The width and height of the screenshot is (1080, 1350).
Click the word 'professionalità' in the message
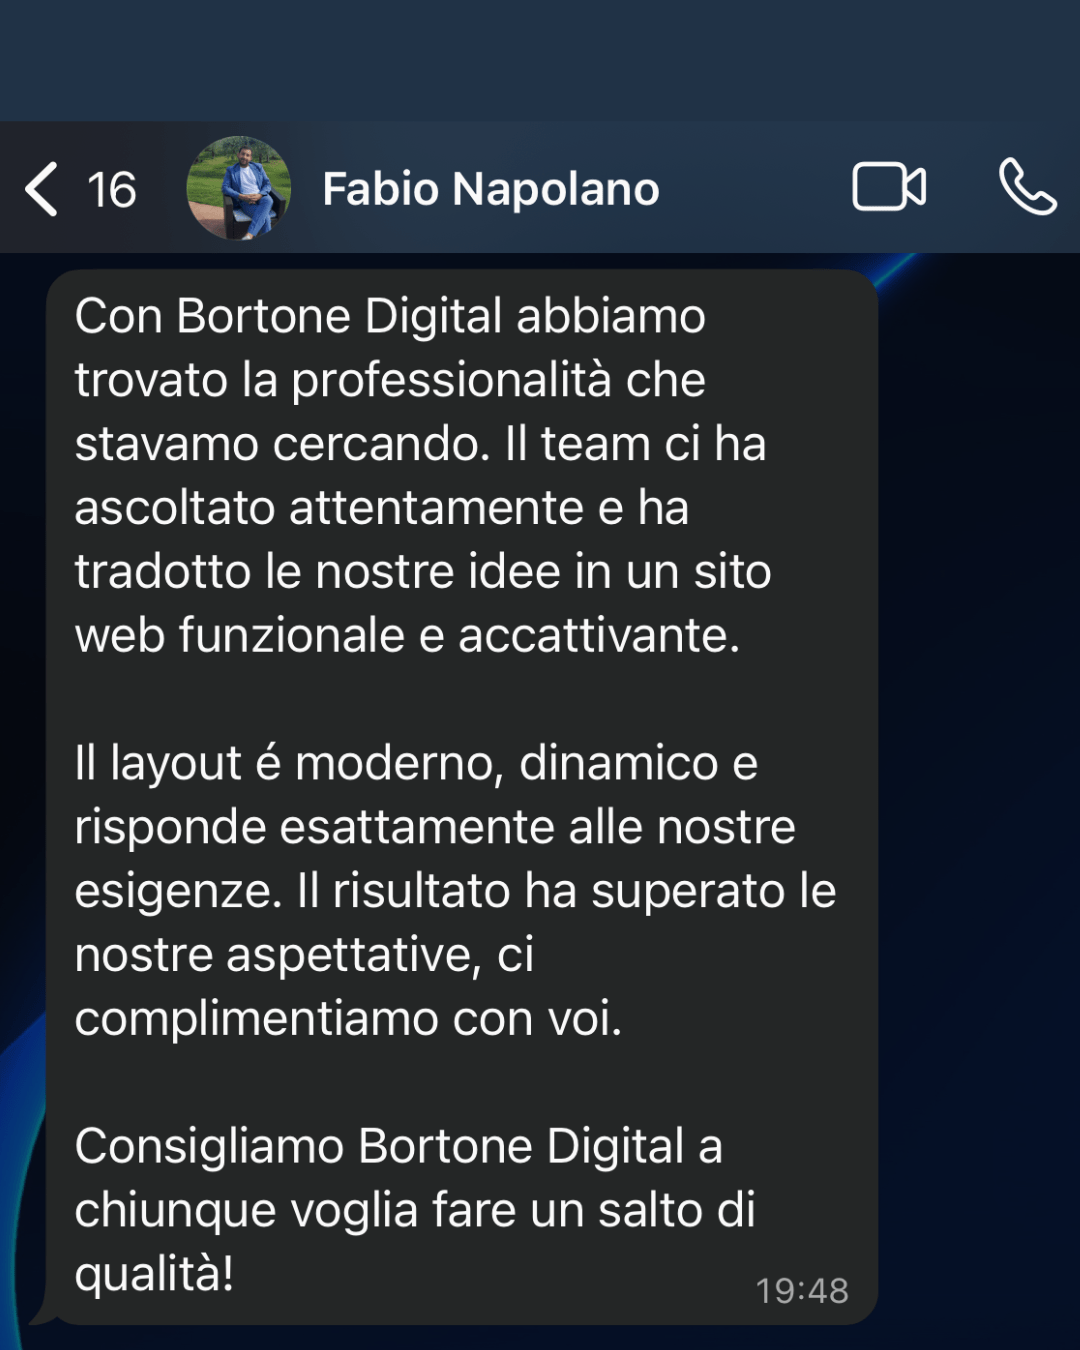(451, 381)
